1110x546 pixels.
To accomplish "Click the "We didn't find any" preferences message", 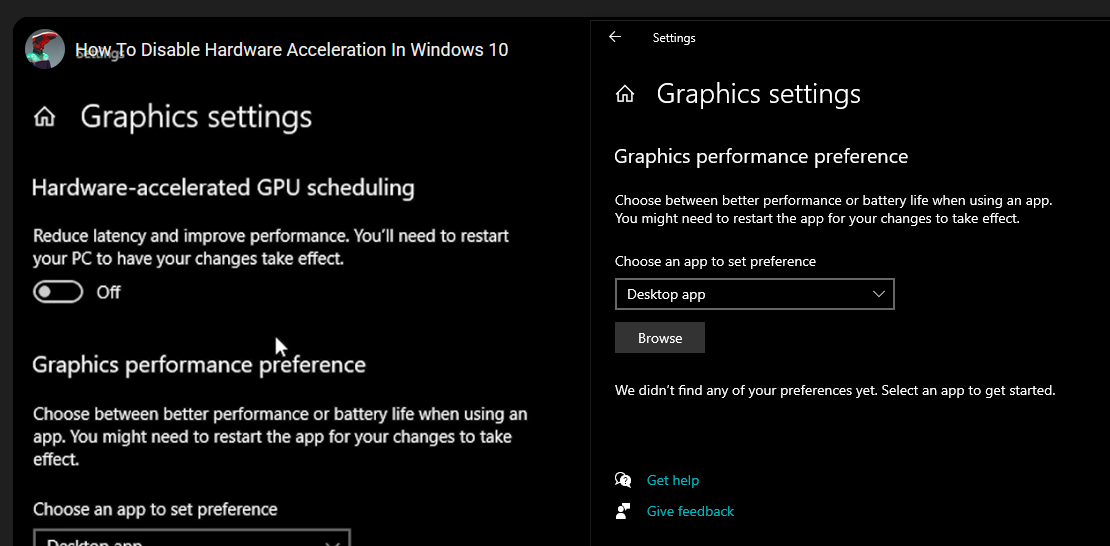I will pos(835,390).
